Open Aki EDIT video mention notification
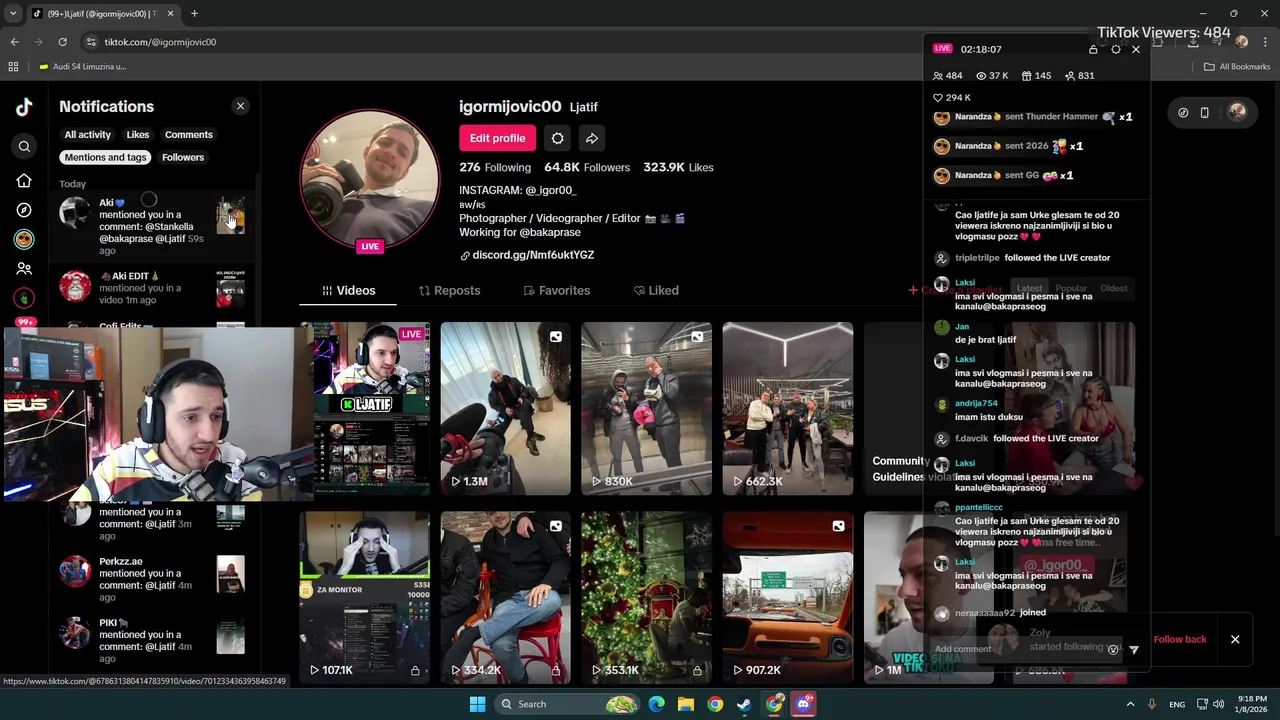 [152, 288]
